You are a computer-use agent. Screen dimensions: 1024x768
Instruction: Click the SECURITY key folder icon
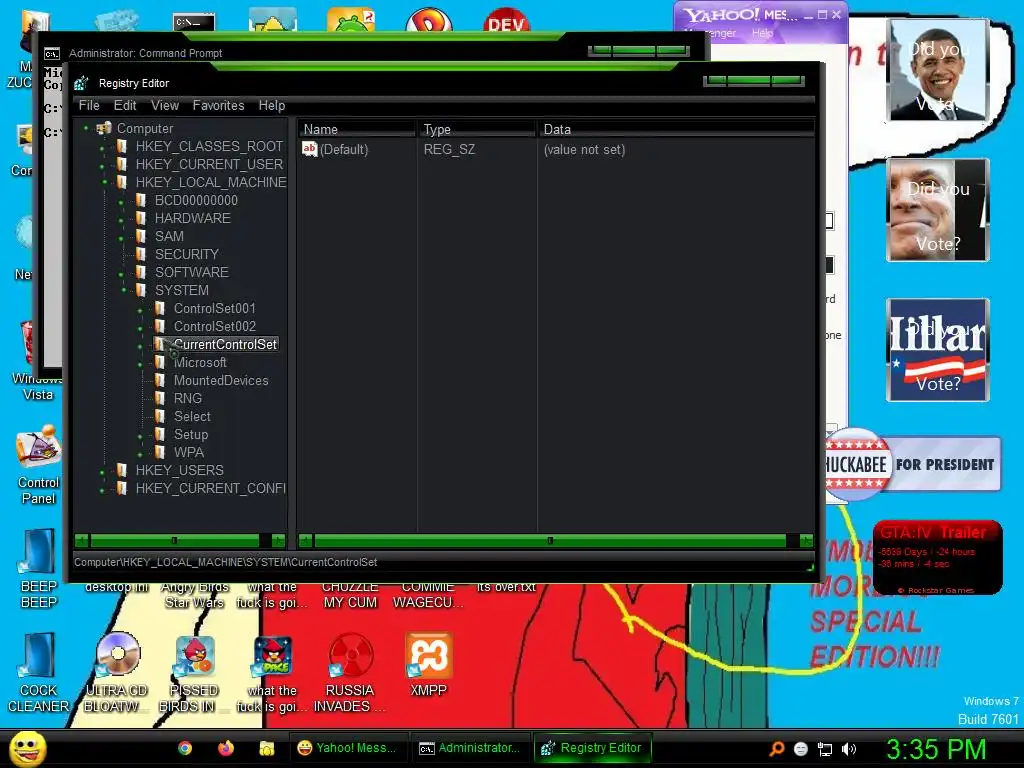click(141, 254)
